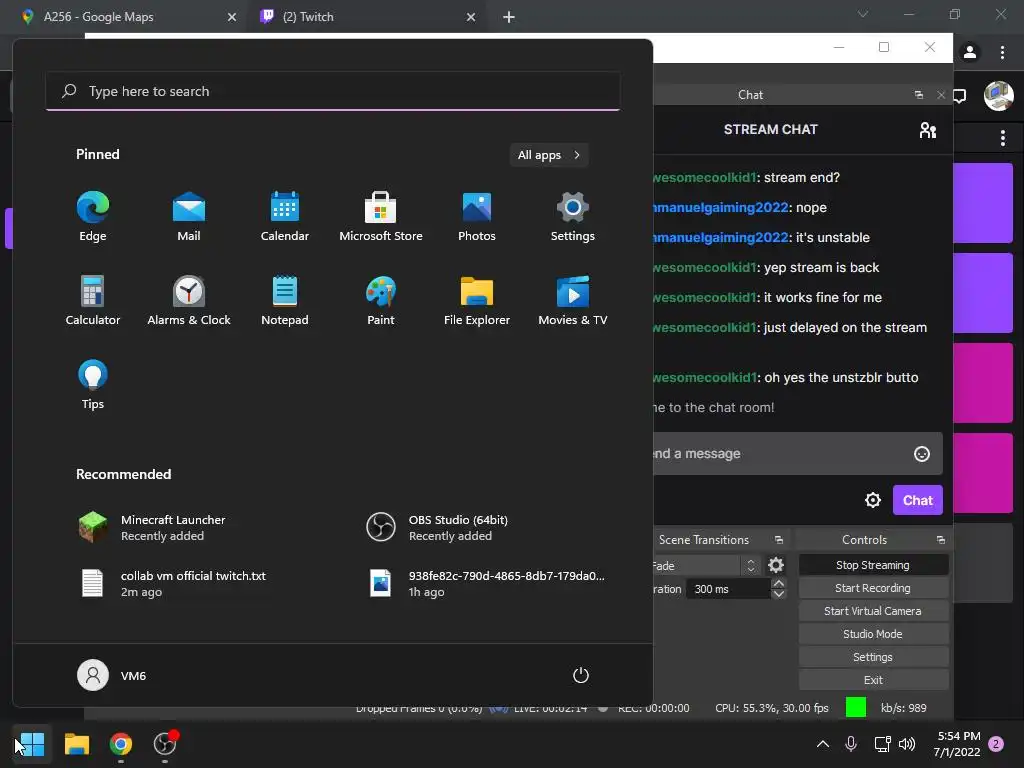The image size is (1024, 768).
Task: Toggle Studio Mode in OBS
Action: point(873,633)
